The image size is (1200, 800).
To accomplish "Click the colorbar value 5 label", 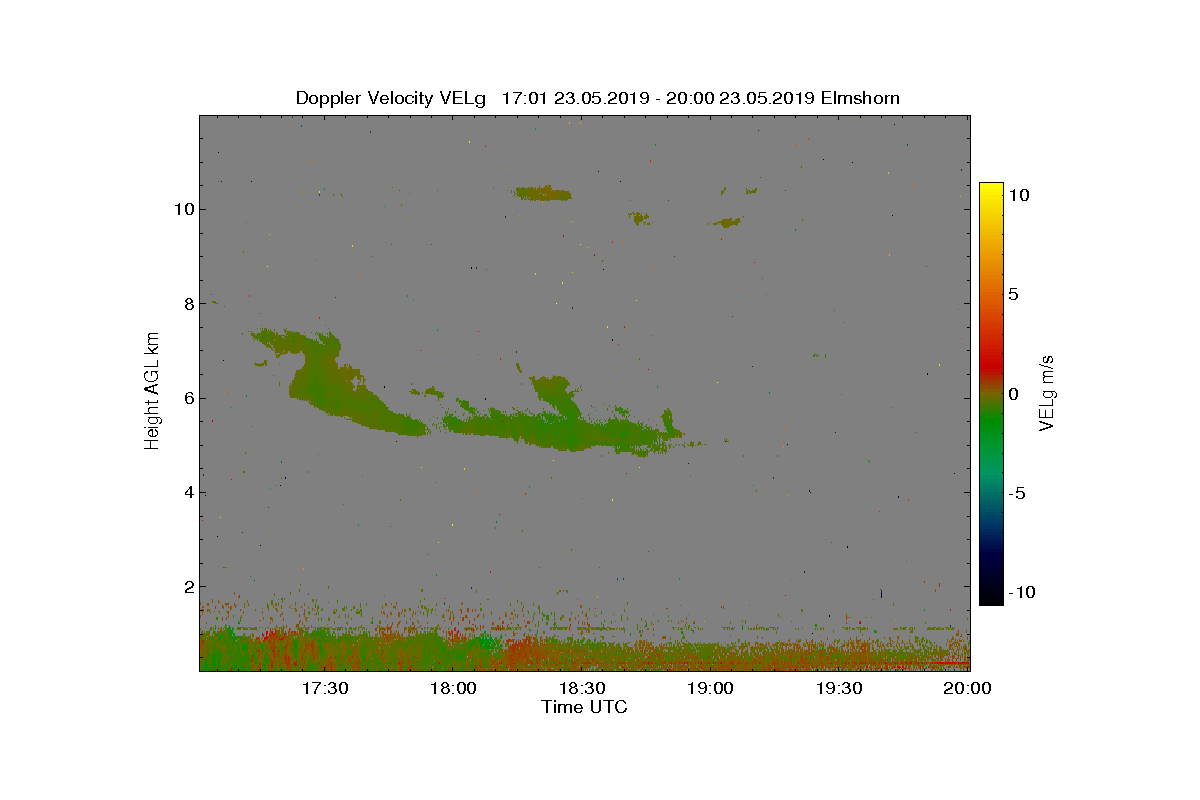I will tap(1013, 295).
